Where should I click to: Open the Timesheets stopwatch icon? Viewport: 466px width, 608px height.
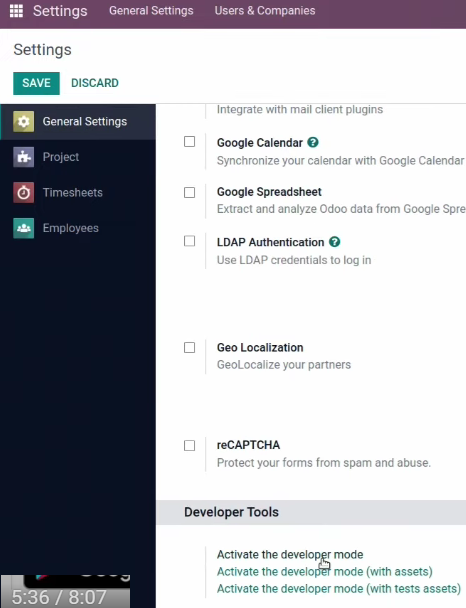[x=24, y=193]
